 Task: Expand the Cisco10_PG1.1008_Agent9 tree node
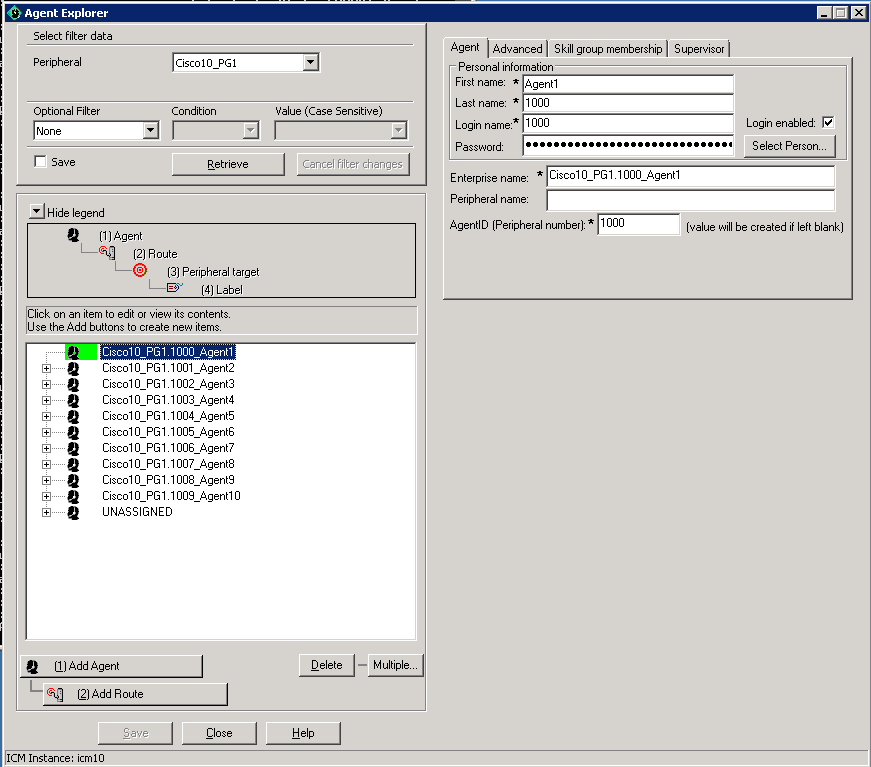47,480
